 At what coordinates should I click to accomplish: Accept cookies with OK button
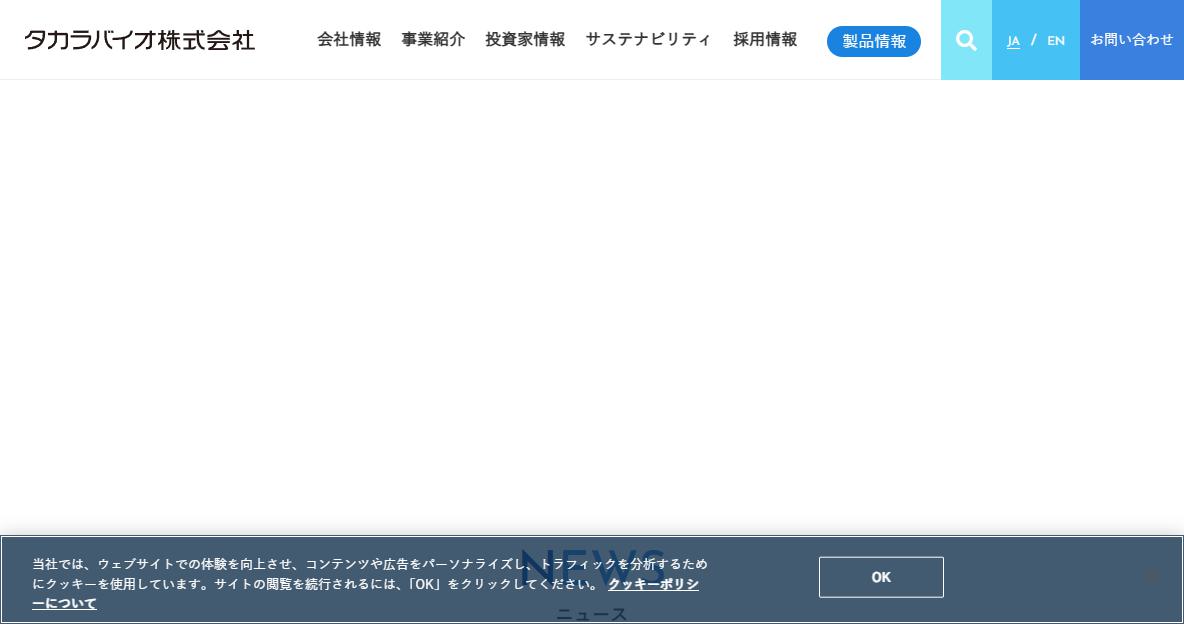click(x=881, y=577)
